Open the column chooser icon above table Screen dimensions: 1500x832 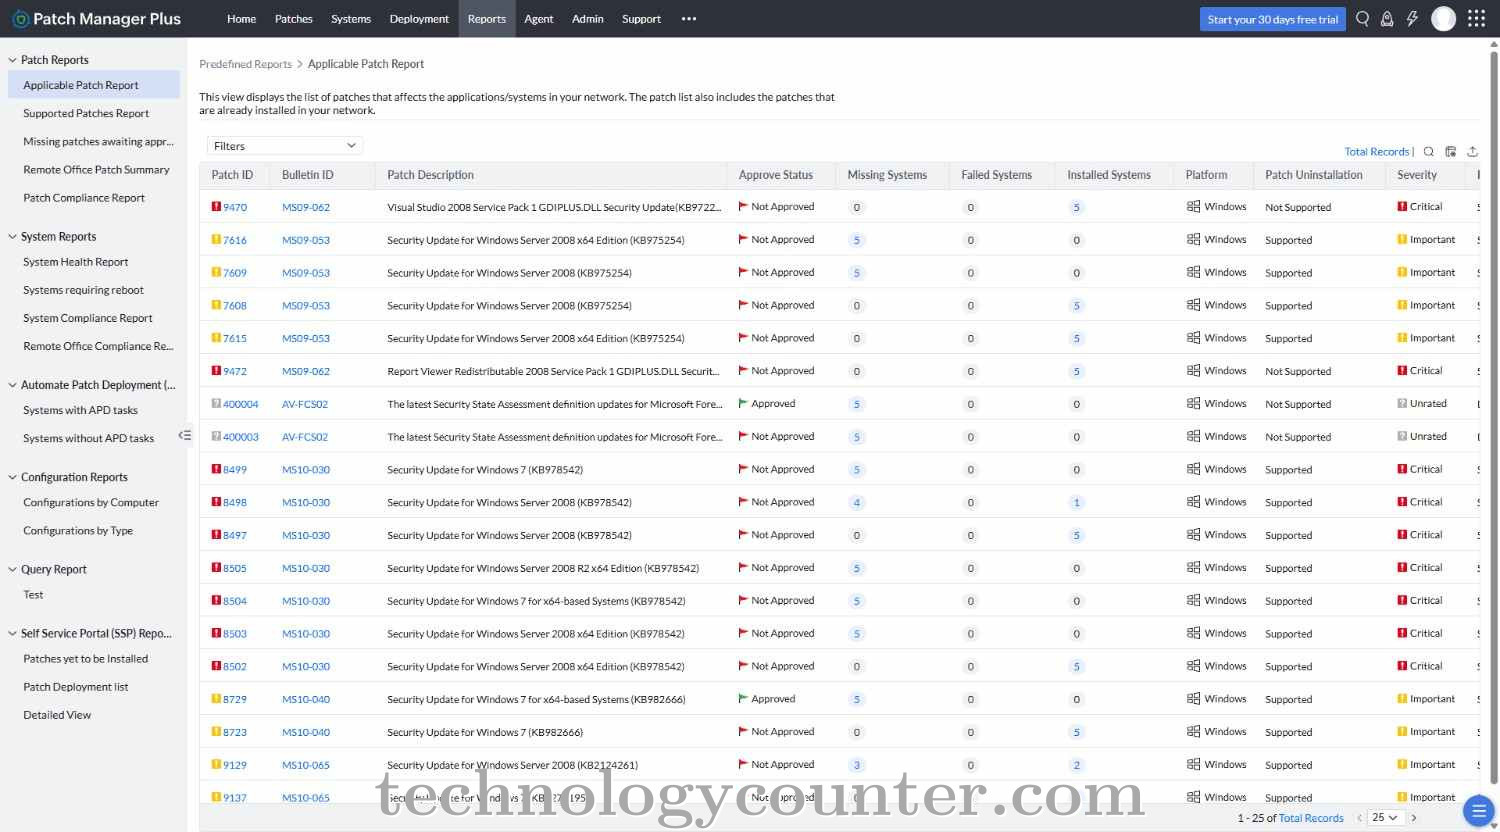1451,152
